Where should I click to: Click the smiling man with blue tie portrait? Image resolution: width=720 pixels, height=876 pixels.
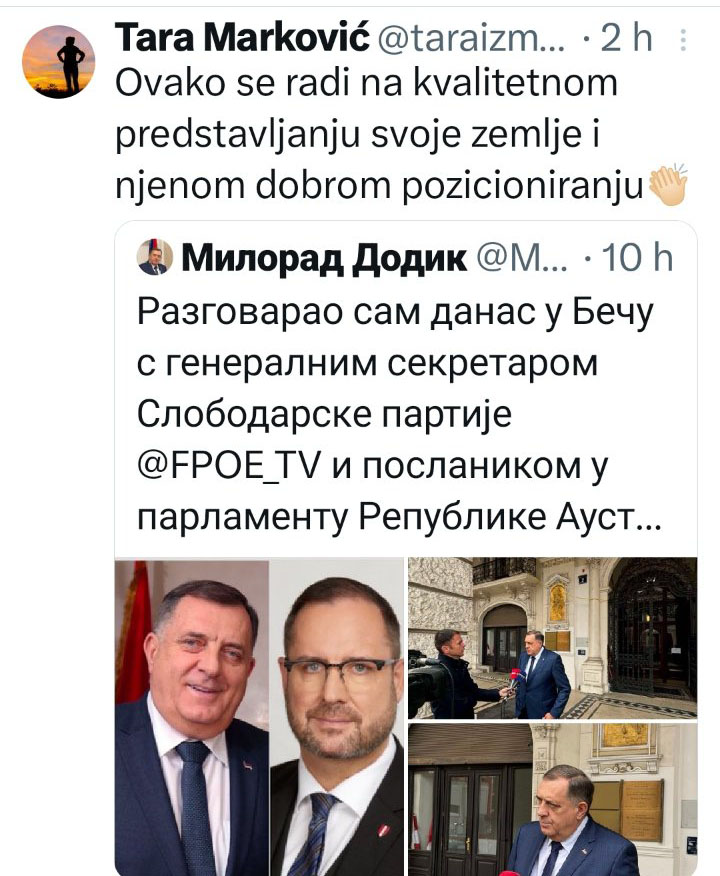coord(192,717)
